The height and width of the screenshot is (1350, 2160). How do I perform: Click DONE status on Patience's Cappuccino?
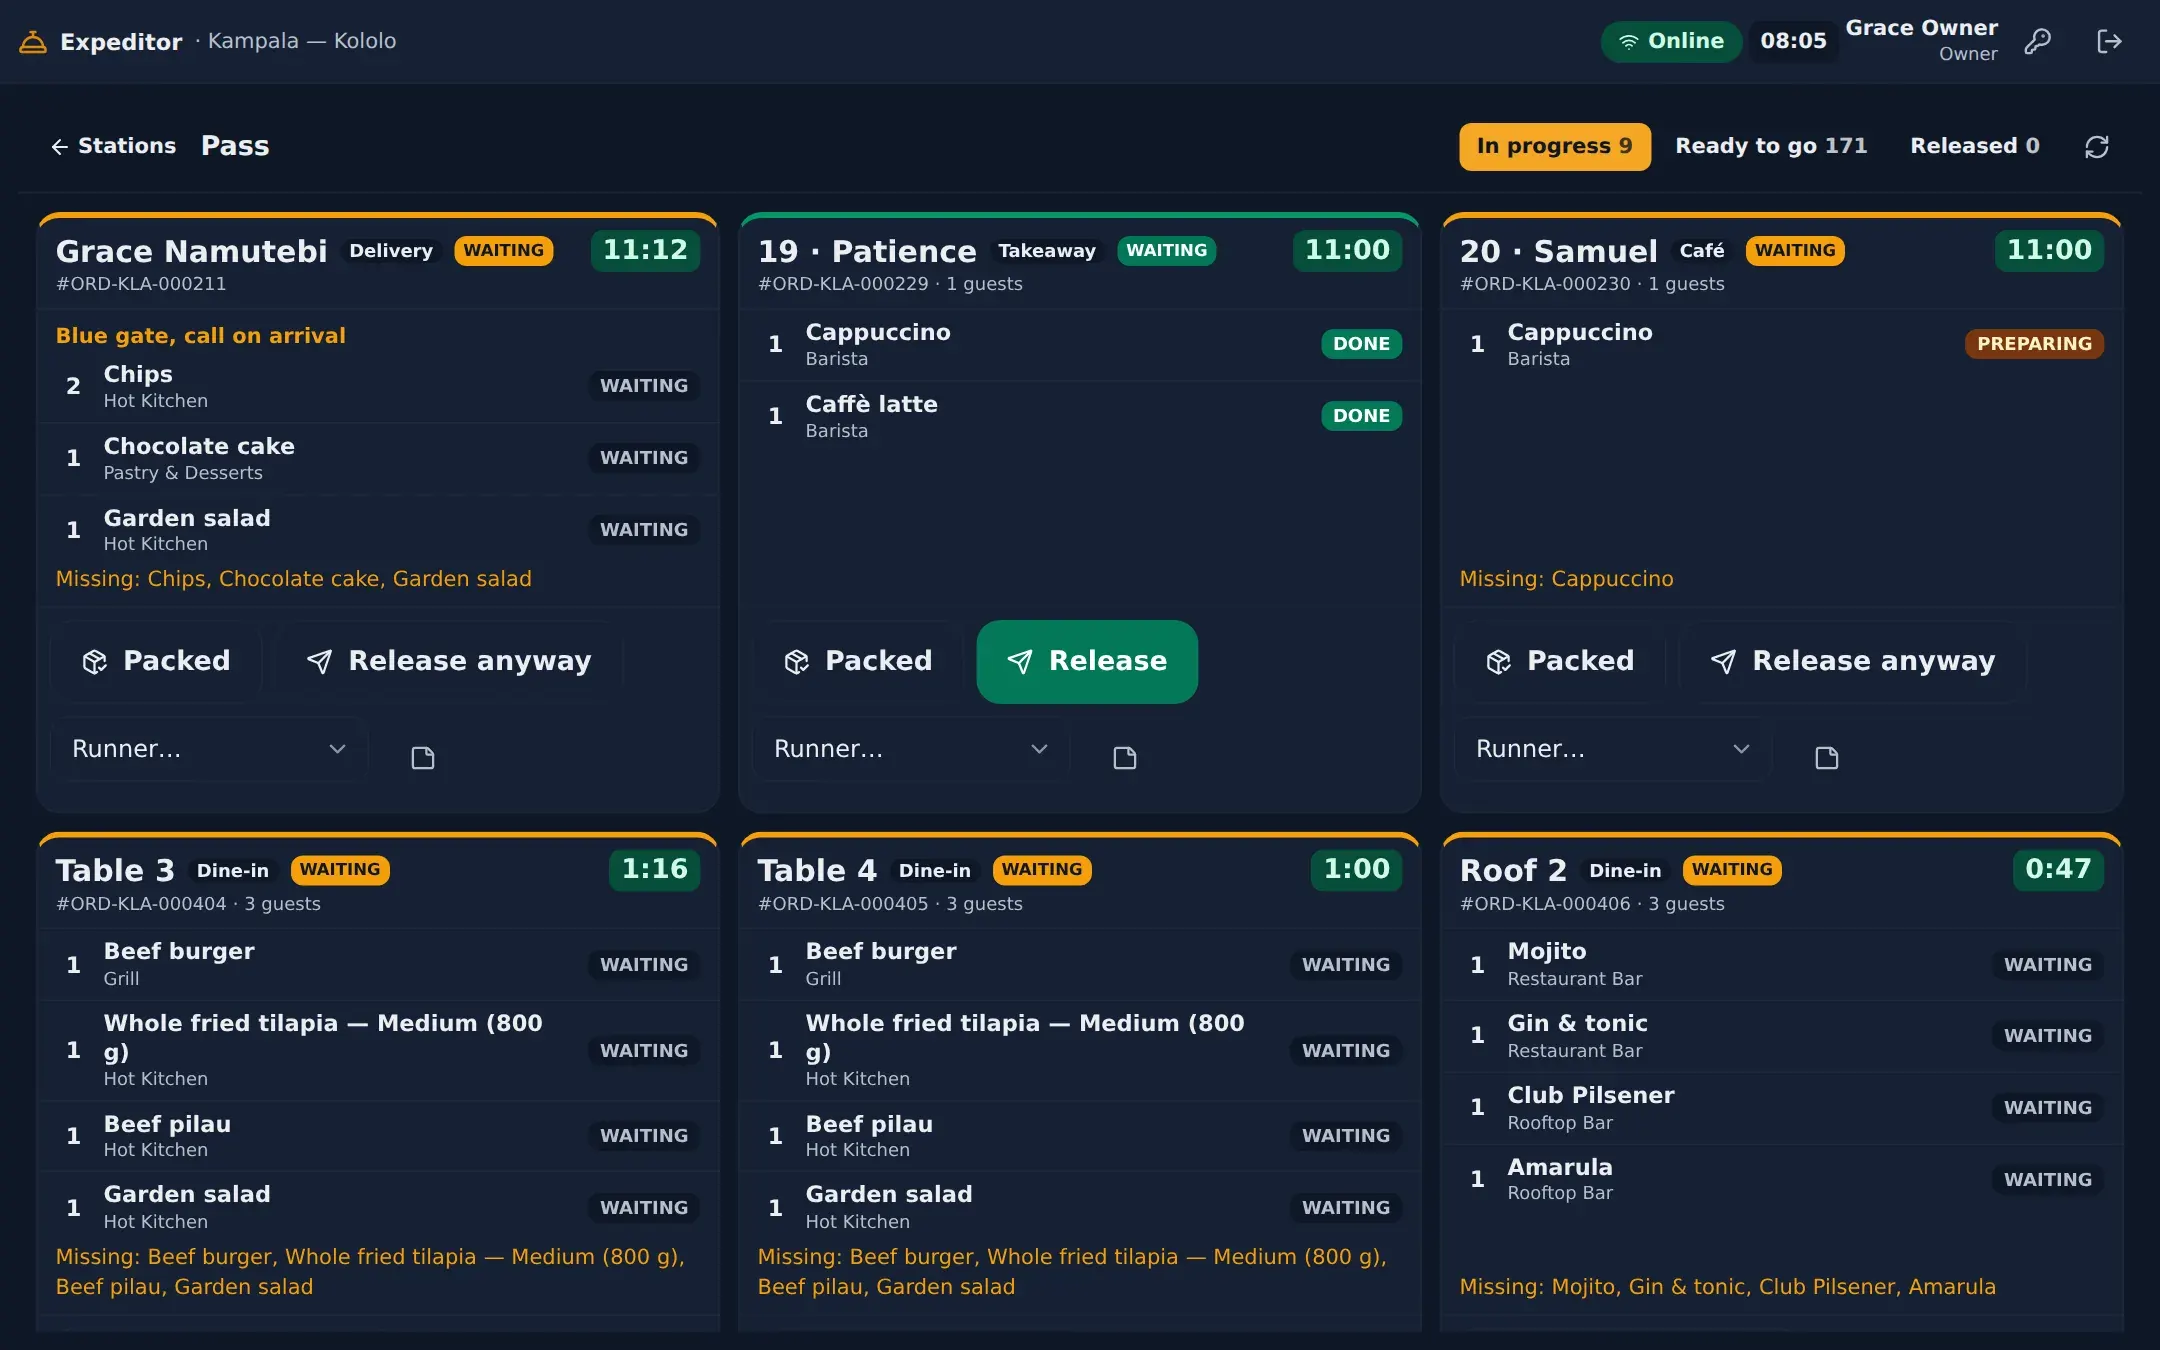[1361, 344]
